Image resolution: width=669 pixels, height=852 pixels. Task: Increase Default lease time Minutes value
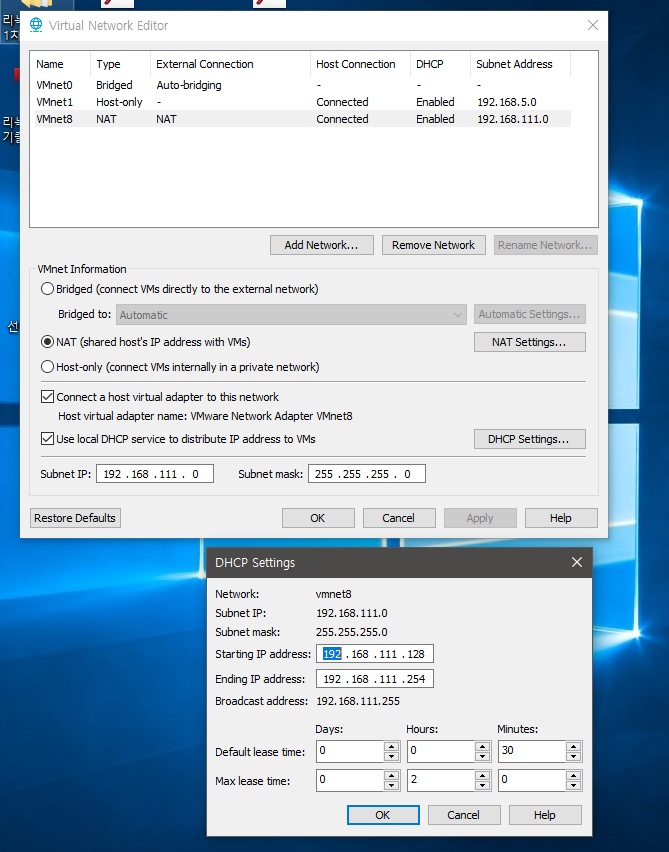[573, 746]
